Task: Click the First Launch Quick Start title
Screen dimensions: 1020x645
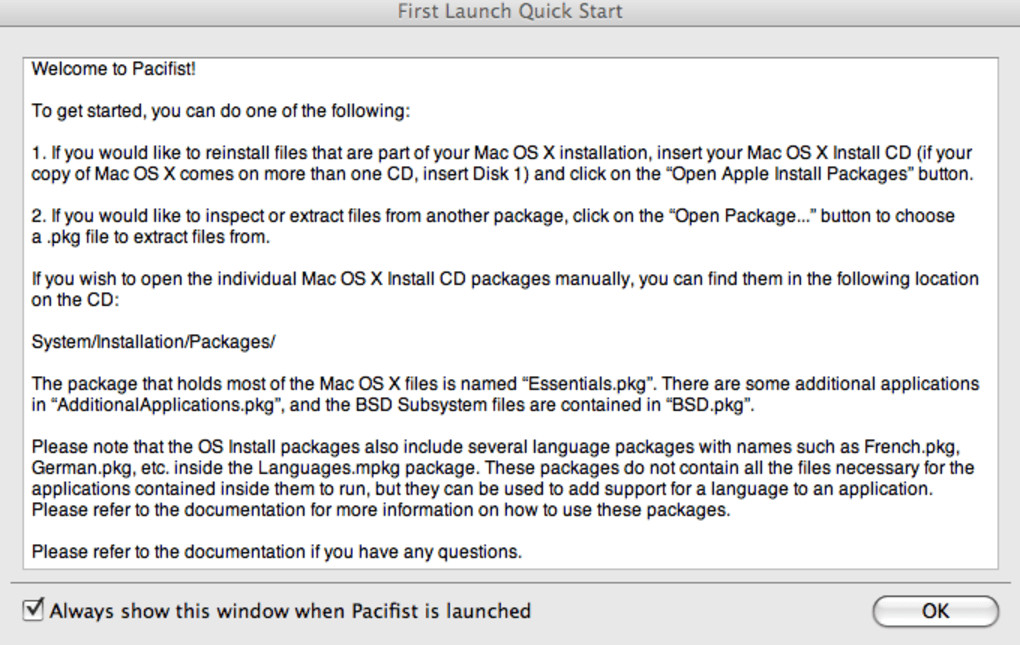Action: pyautogui.click(x=510, y=12)
